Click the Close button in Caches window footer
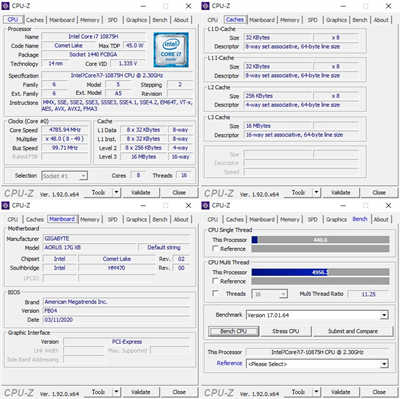Screen dimensions: 400x399 pyautogui.click(x=379, y=192)
